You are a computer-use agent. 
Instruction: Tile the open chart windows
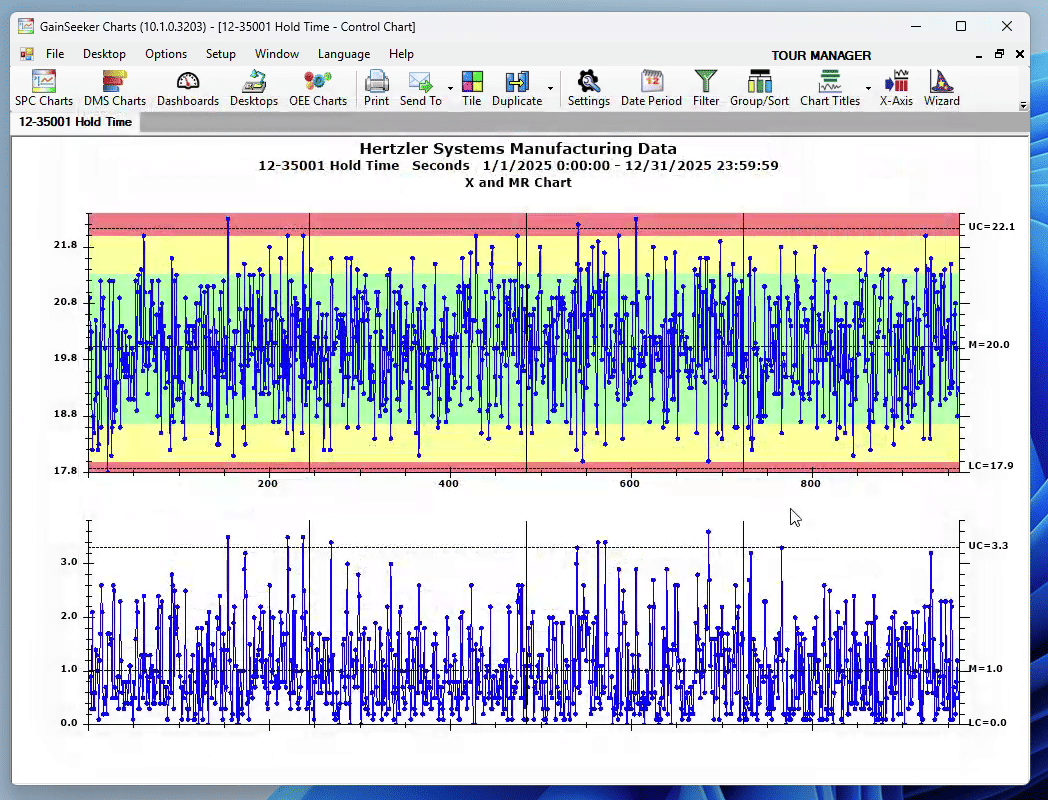(472, 88)
